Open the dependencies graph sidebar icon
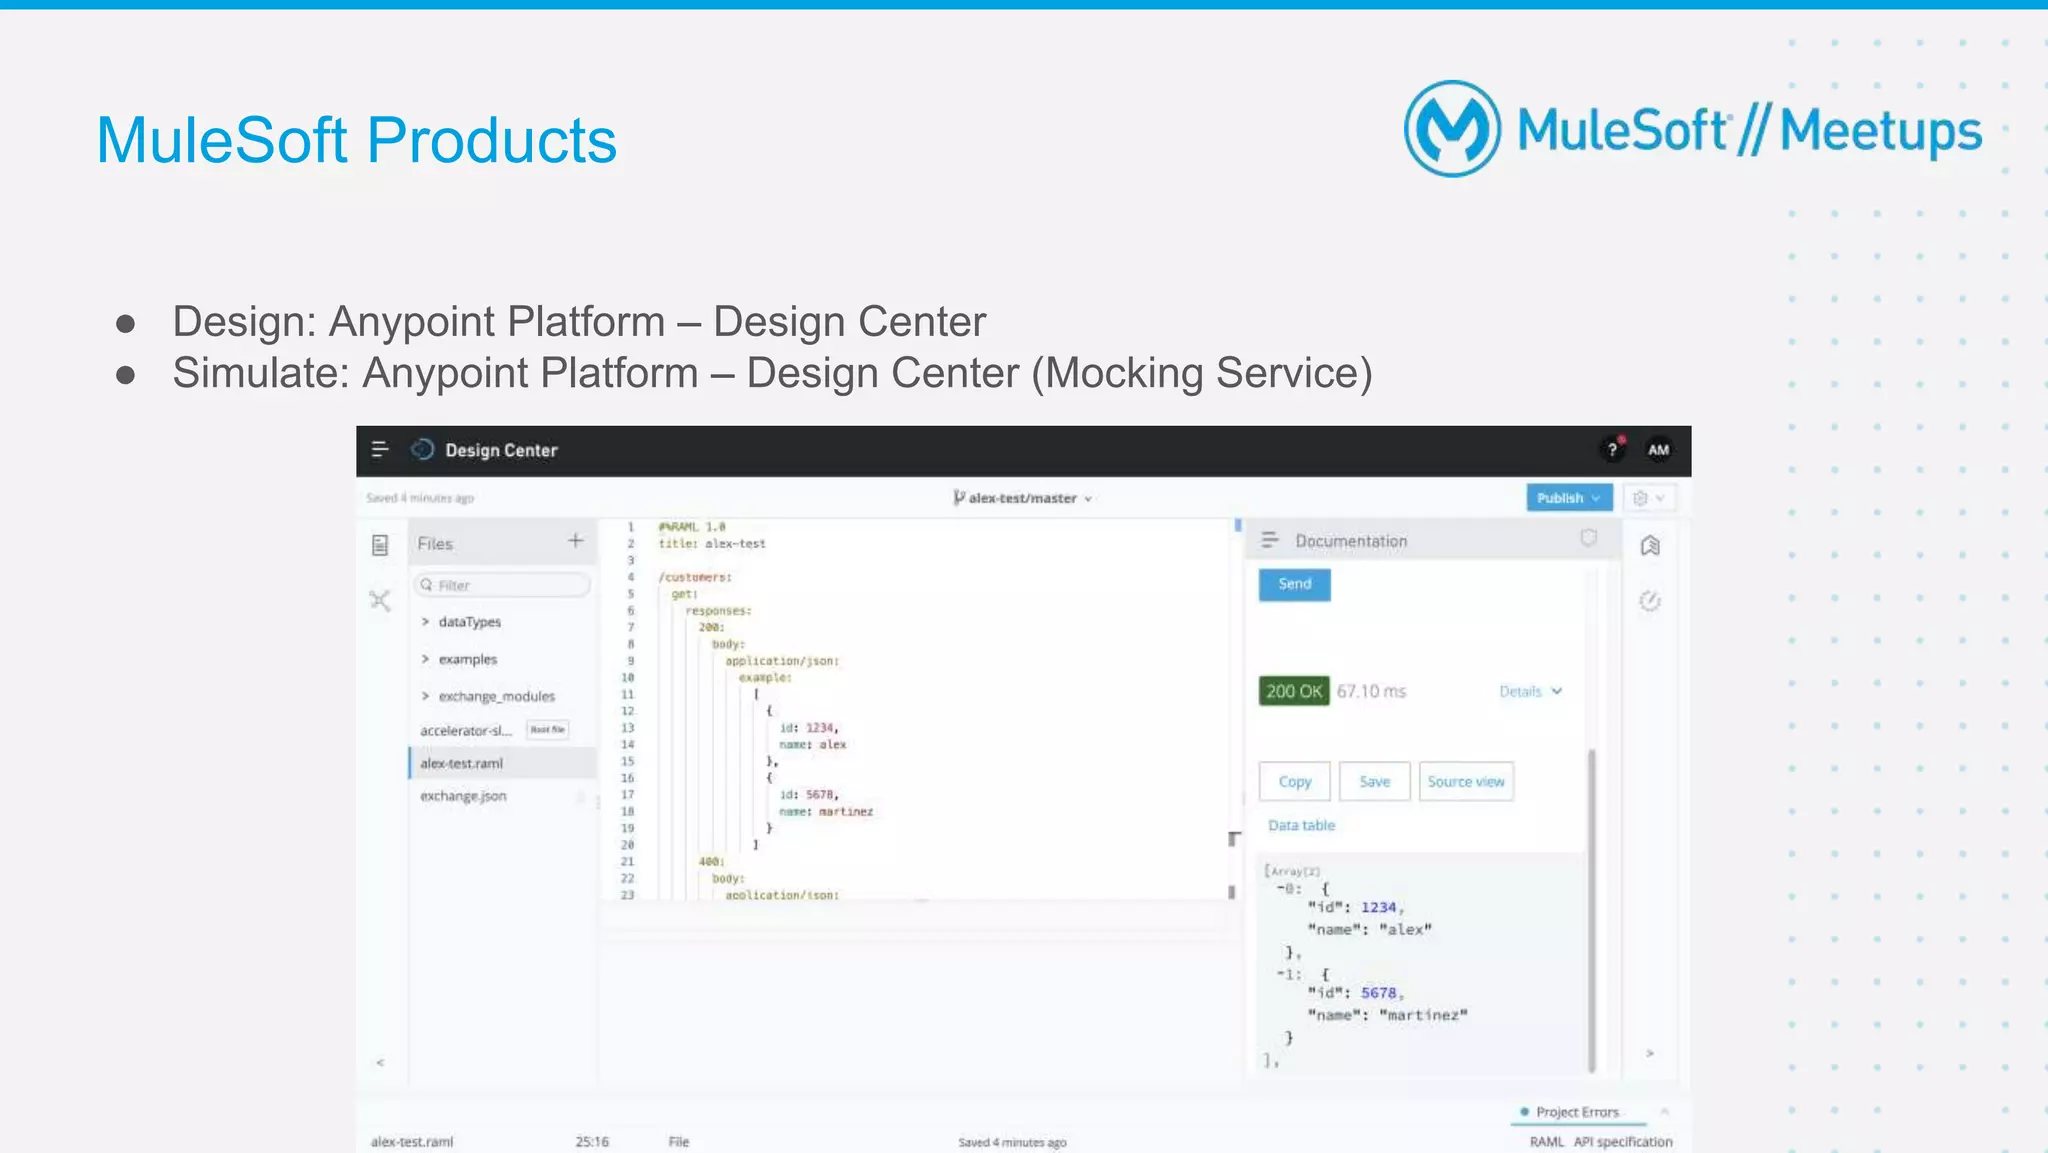2048x1153 pixels. 380,600
